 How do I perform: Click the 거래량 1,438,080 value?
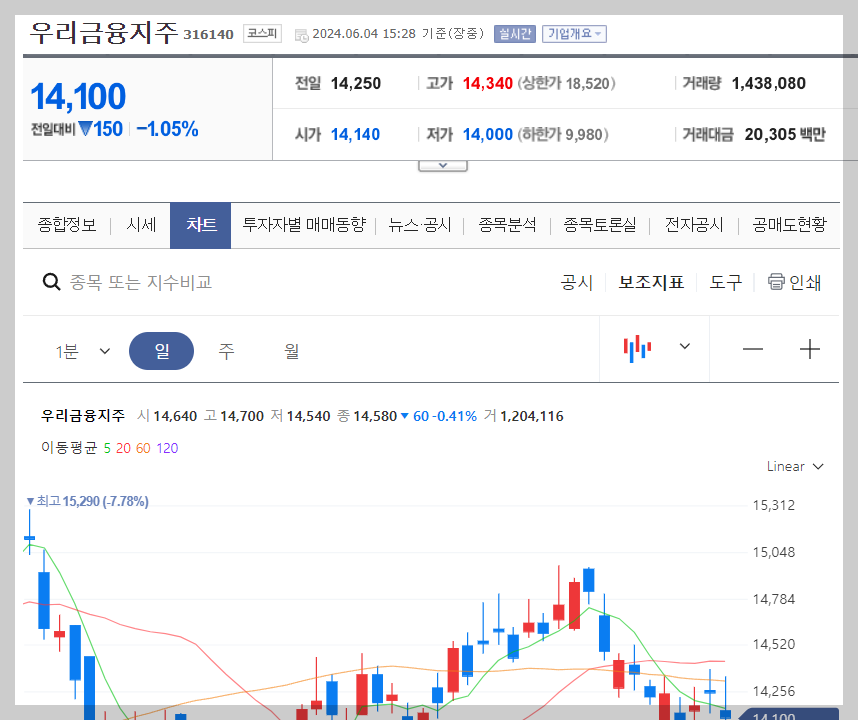769,84
